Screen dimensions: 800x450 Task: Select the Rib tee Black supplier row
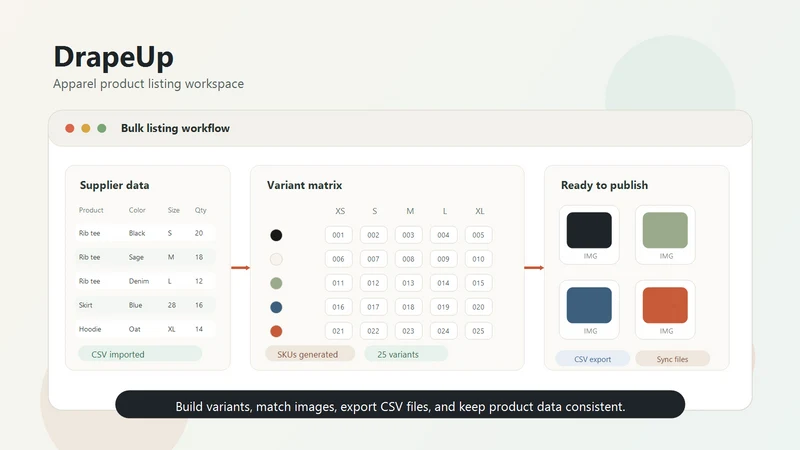point(145,233)
